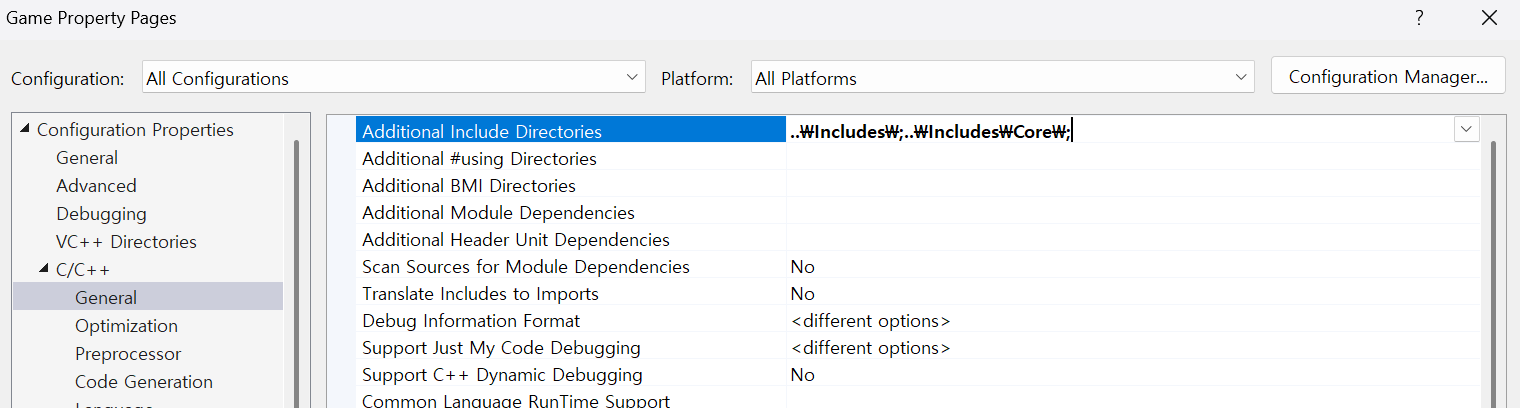Open the Platform dropdown

coord(1002,78)
